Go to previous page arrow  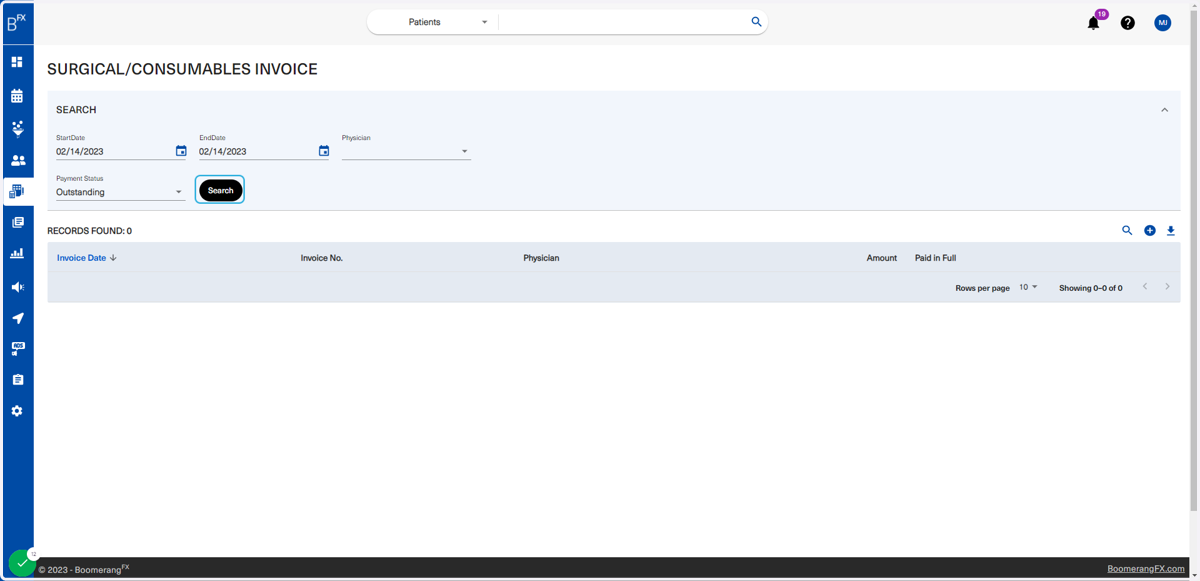click(x=1145, y=287)
